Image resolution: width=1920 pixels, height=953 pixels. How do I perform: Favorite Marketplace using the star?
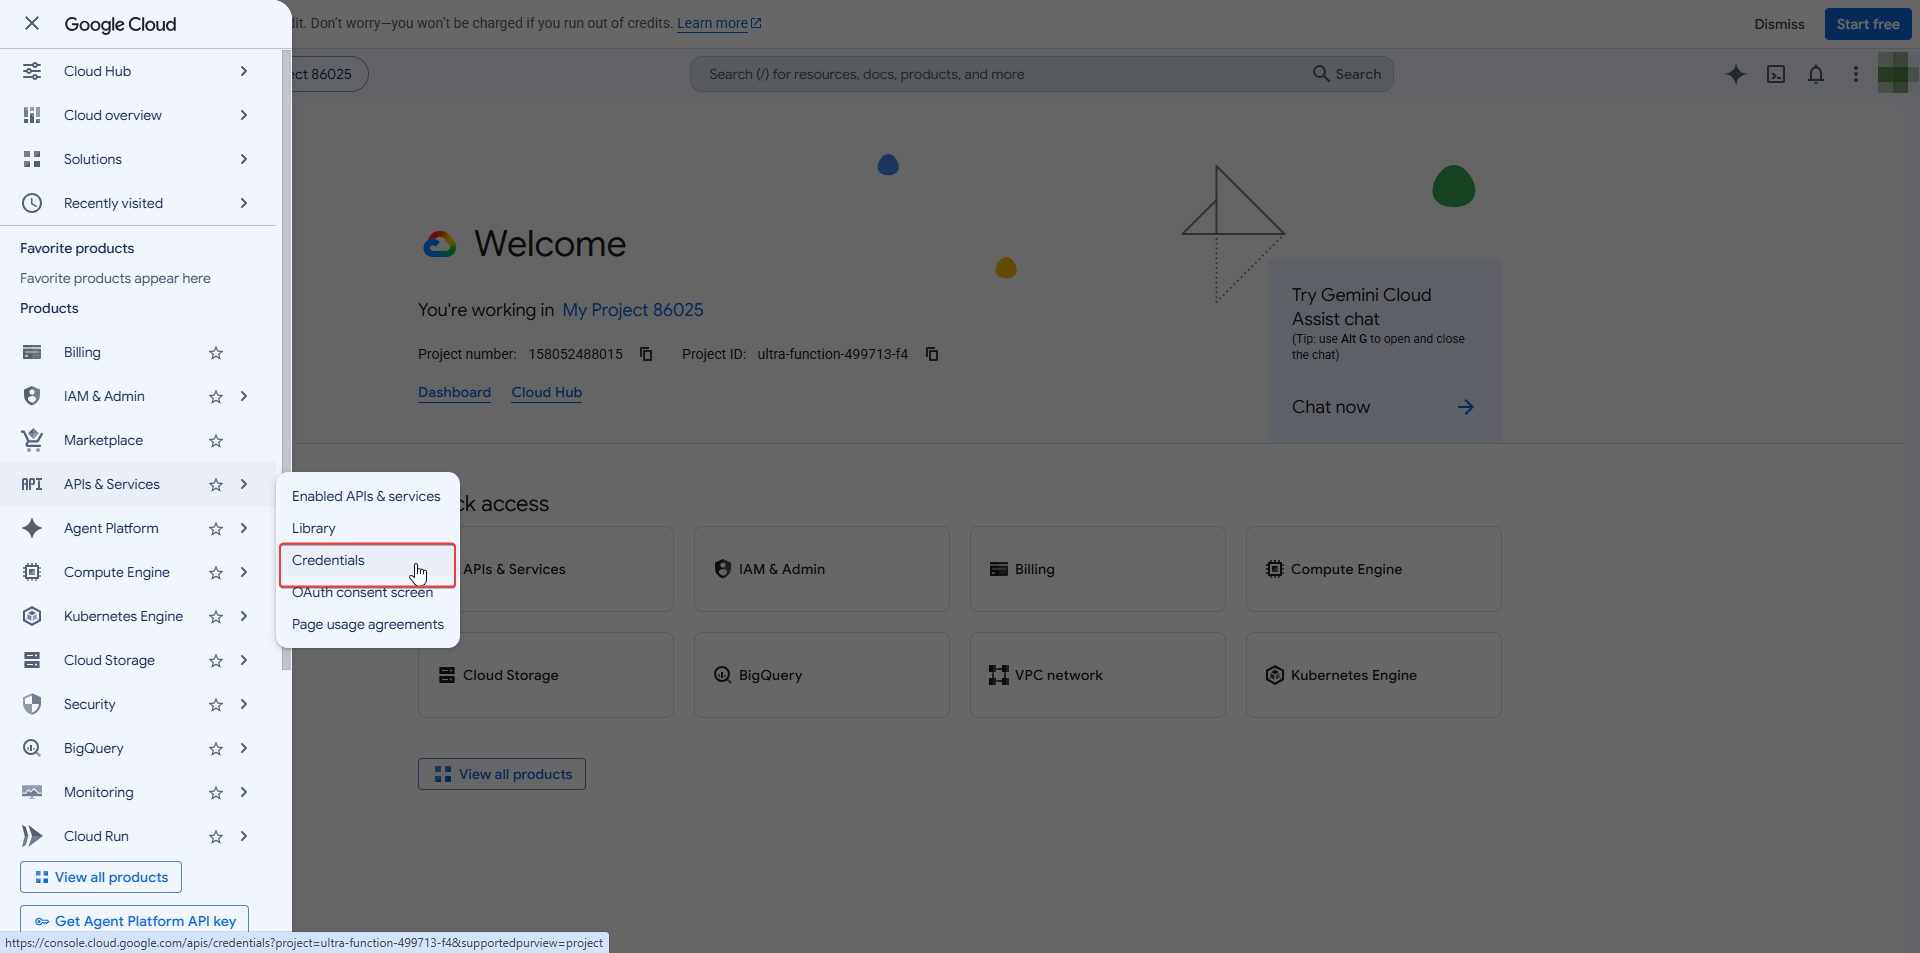pos(216,440)
